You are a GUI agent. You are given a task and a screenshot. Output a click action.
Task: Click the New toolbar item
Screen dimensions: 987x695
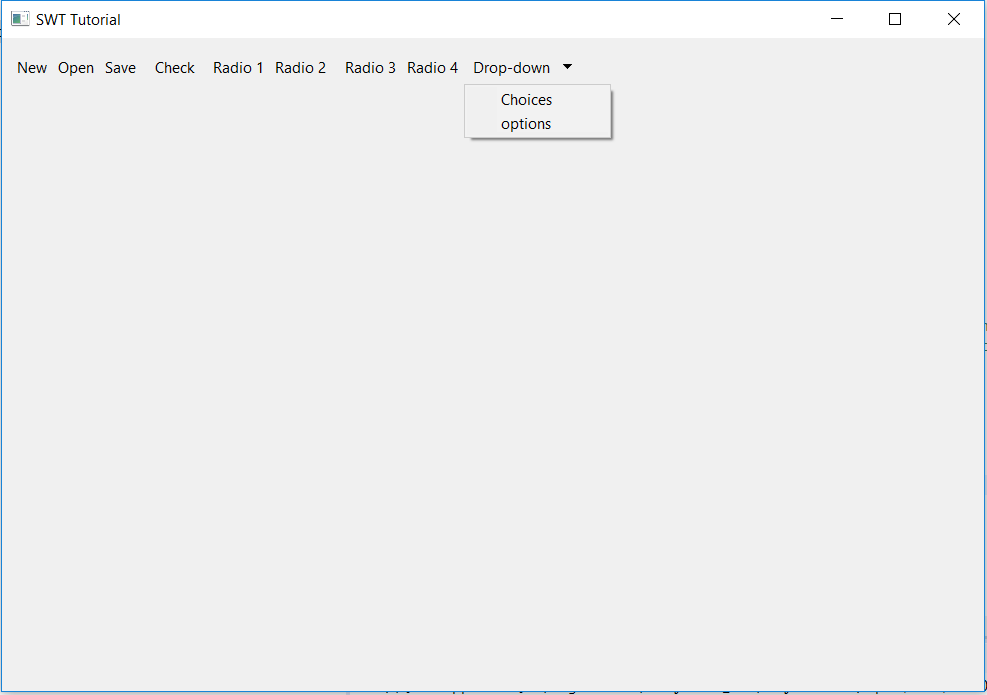31,67
